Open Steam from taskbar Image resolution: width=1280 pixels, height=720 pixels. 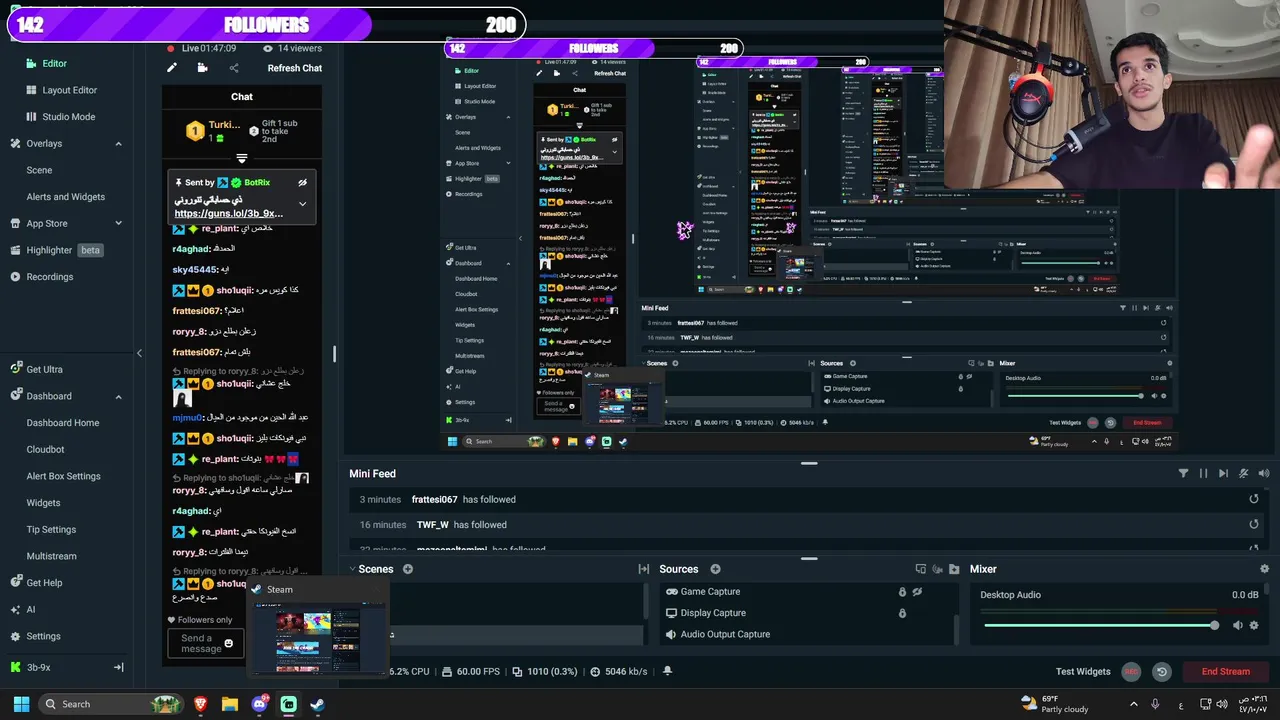317,704
